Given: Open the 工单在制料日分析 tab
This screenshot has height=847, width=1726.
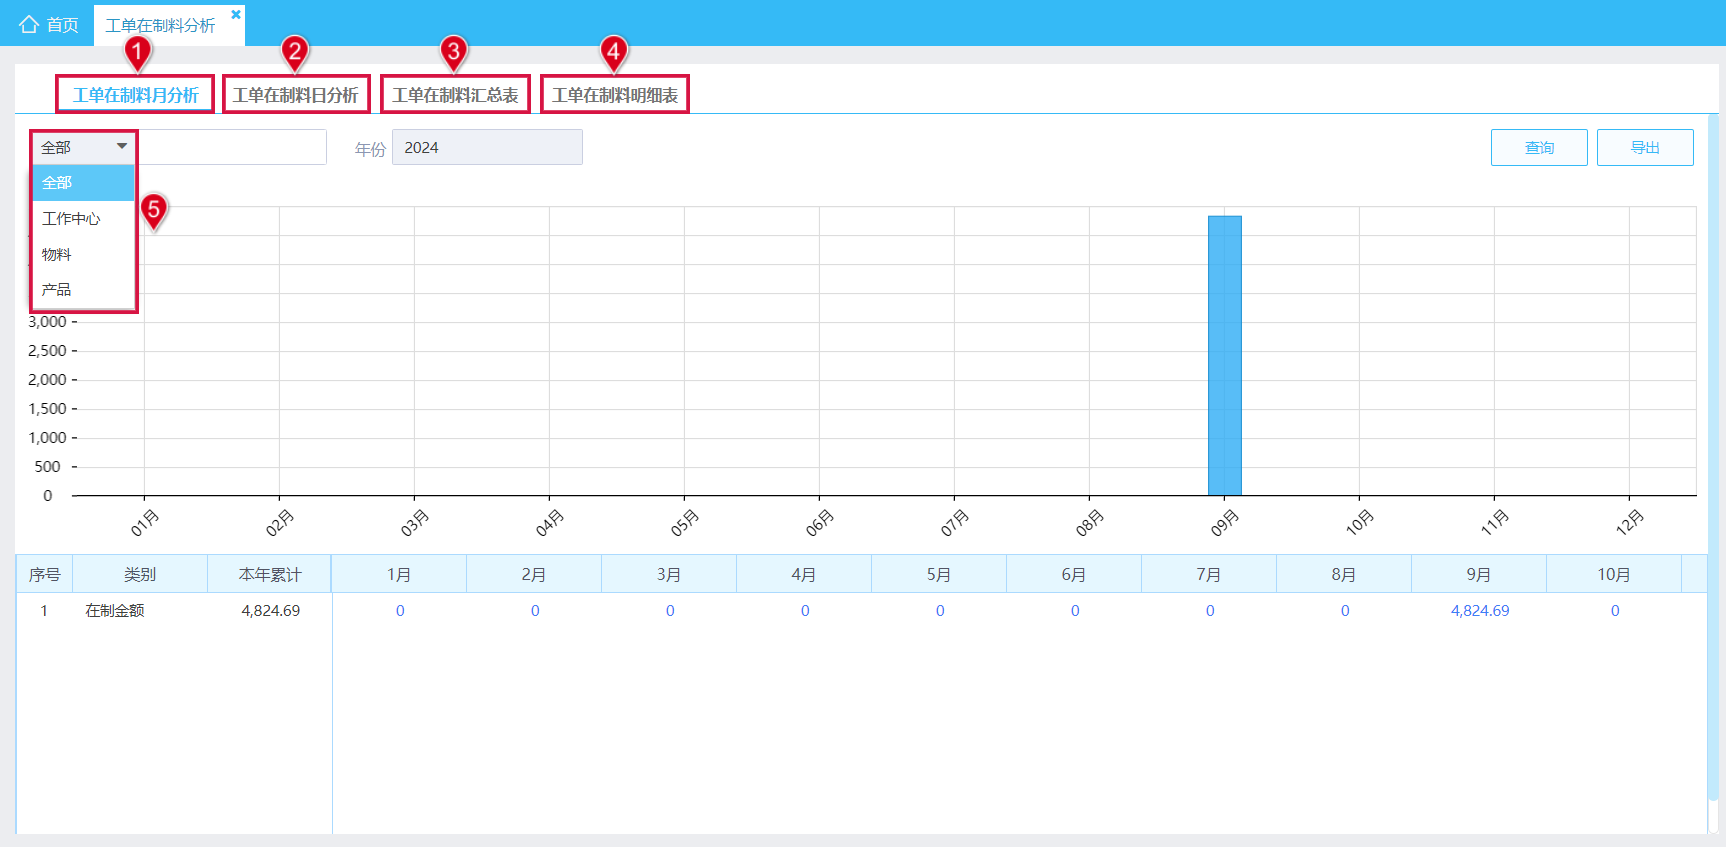Looking at the screenshot, I should (295, 95).
